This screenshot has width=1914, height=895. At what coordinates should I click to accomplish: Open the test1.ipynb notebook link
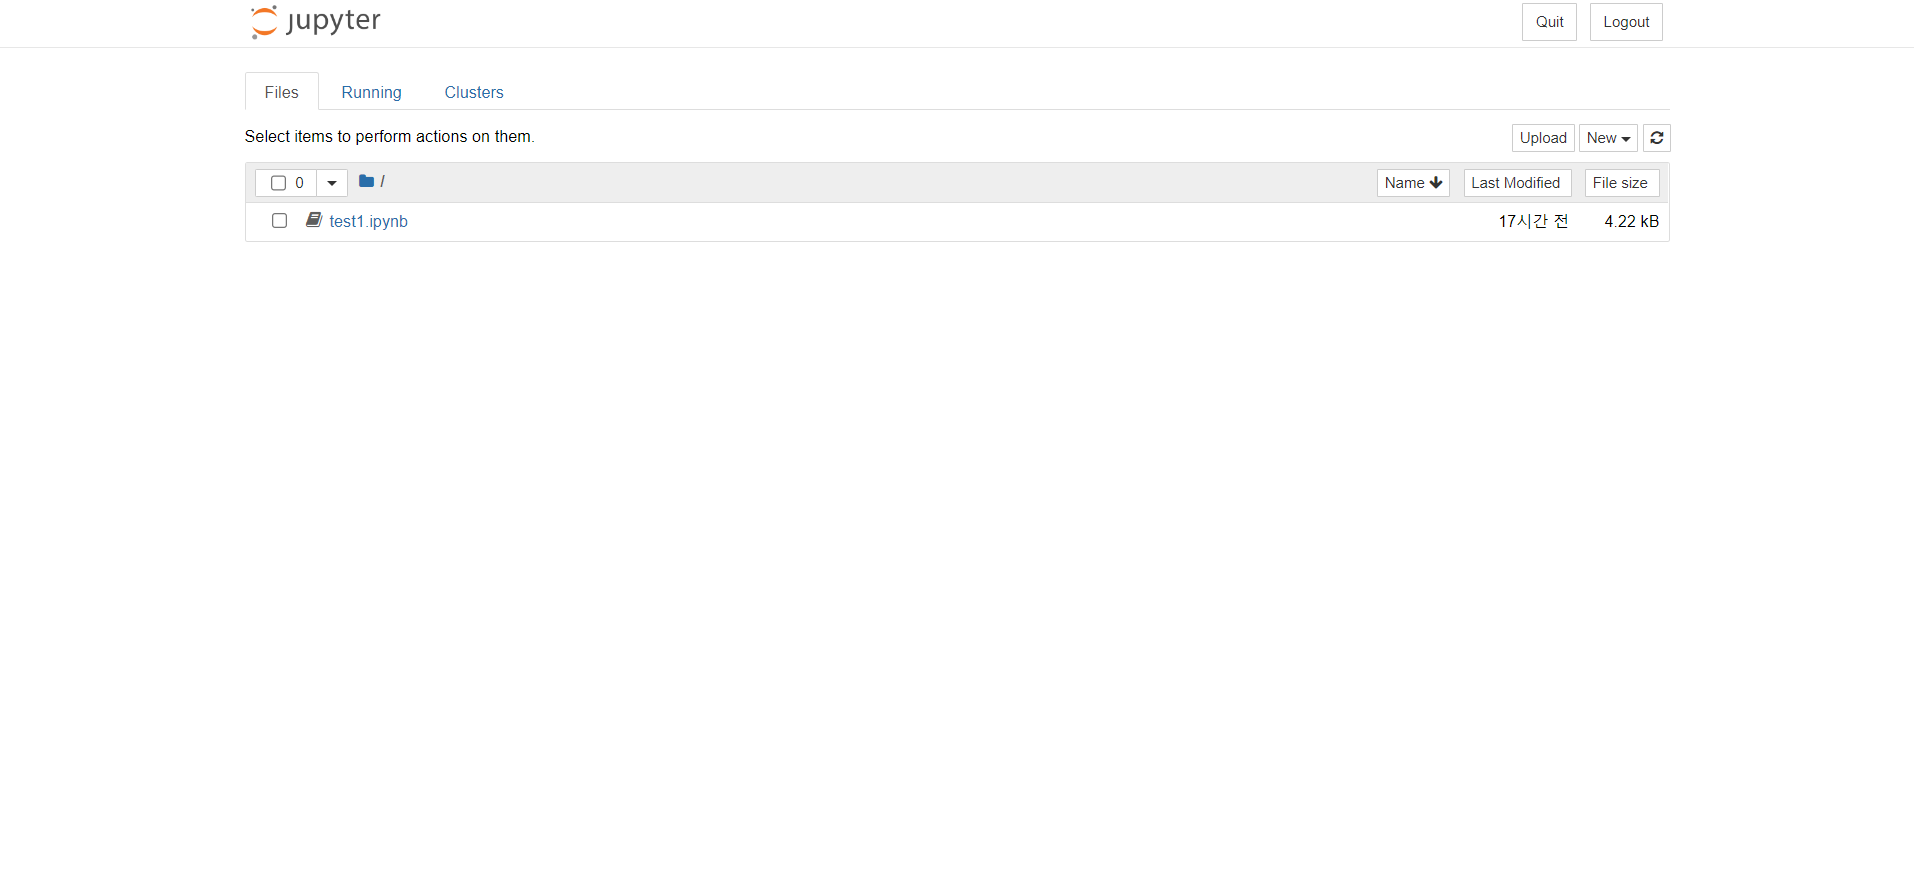[368, 221]
